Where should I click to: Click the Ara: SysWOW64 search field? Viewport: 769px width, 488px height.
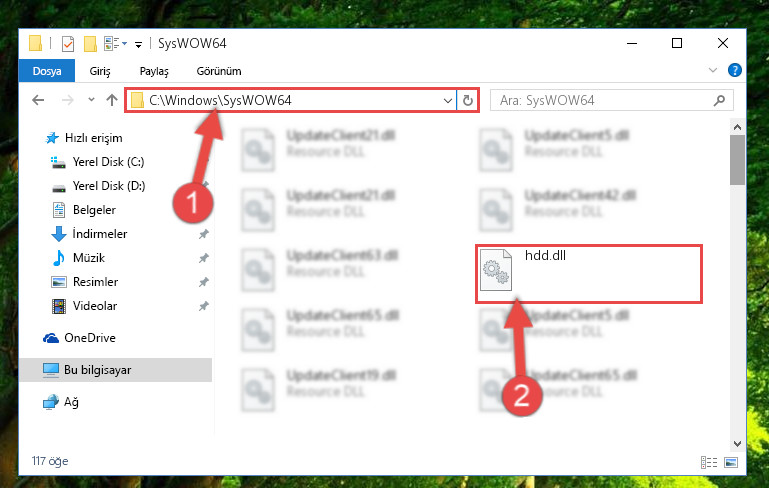point(603,100)
